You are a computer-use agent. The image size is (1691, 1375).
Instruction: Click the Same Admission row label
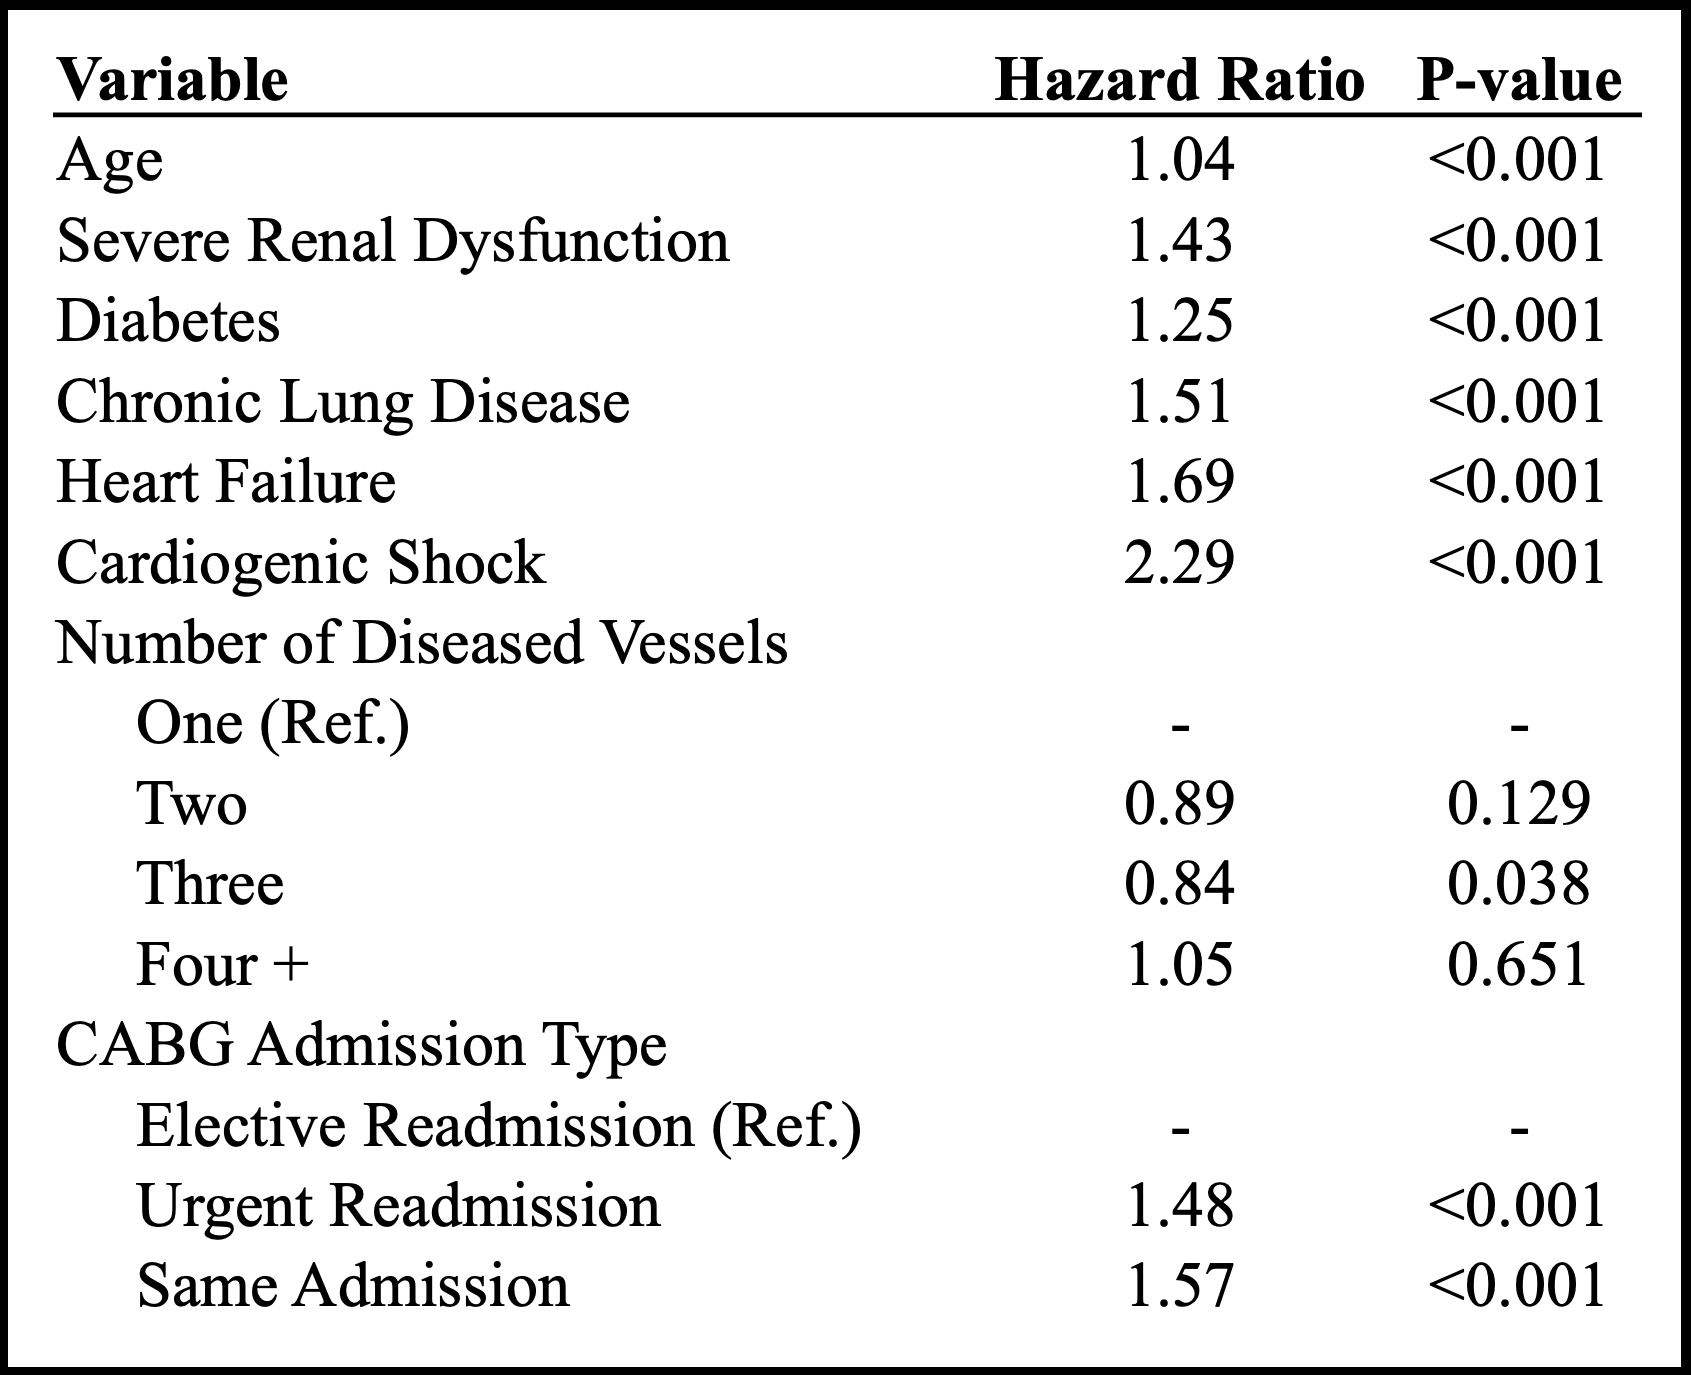click(353, 1286)
